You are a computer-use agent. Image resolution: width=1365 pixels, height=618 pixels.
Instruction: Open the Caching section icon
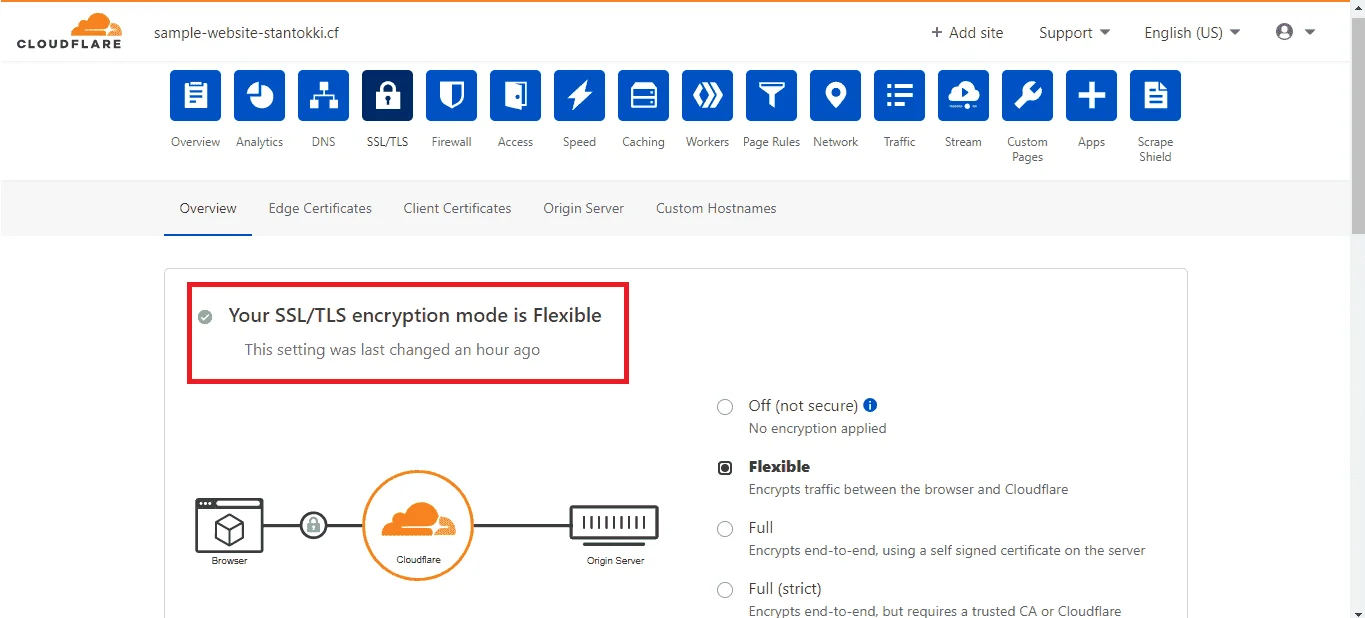[x=643, y=95]
